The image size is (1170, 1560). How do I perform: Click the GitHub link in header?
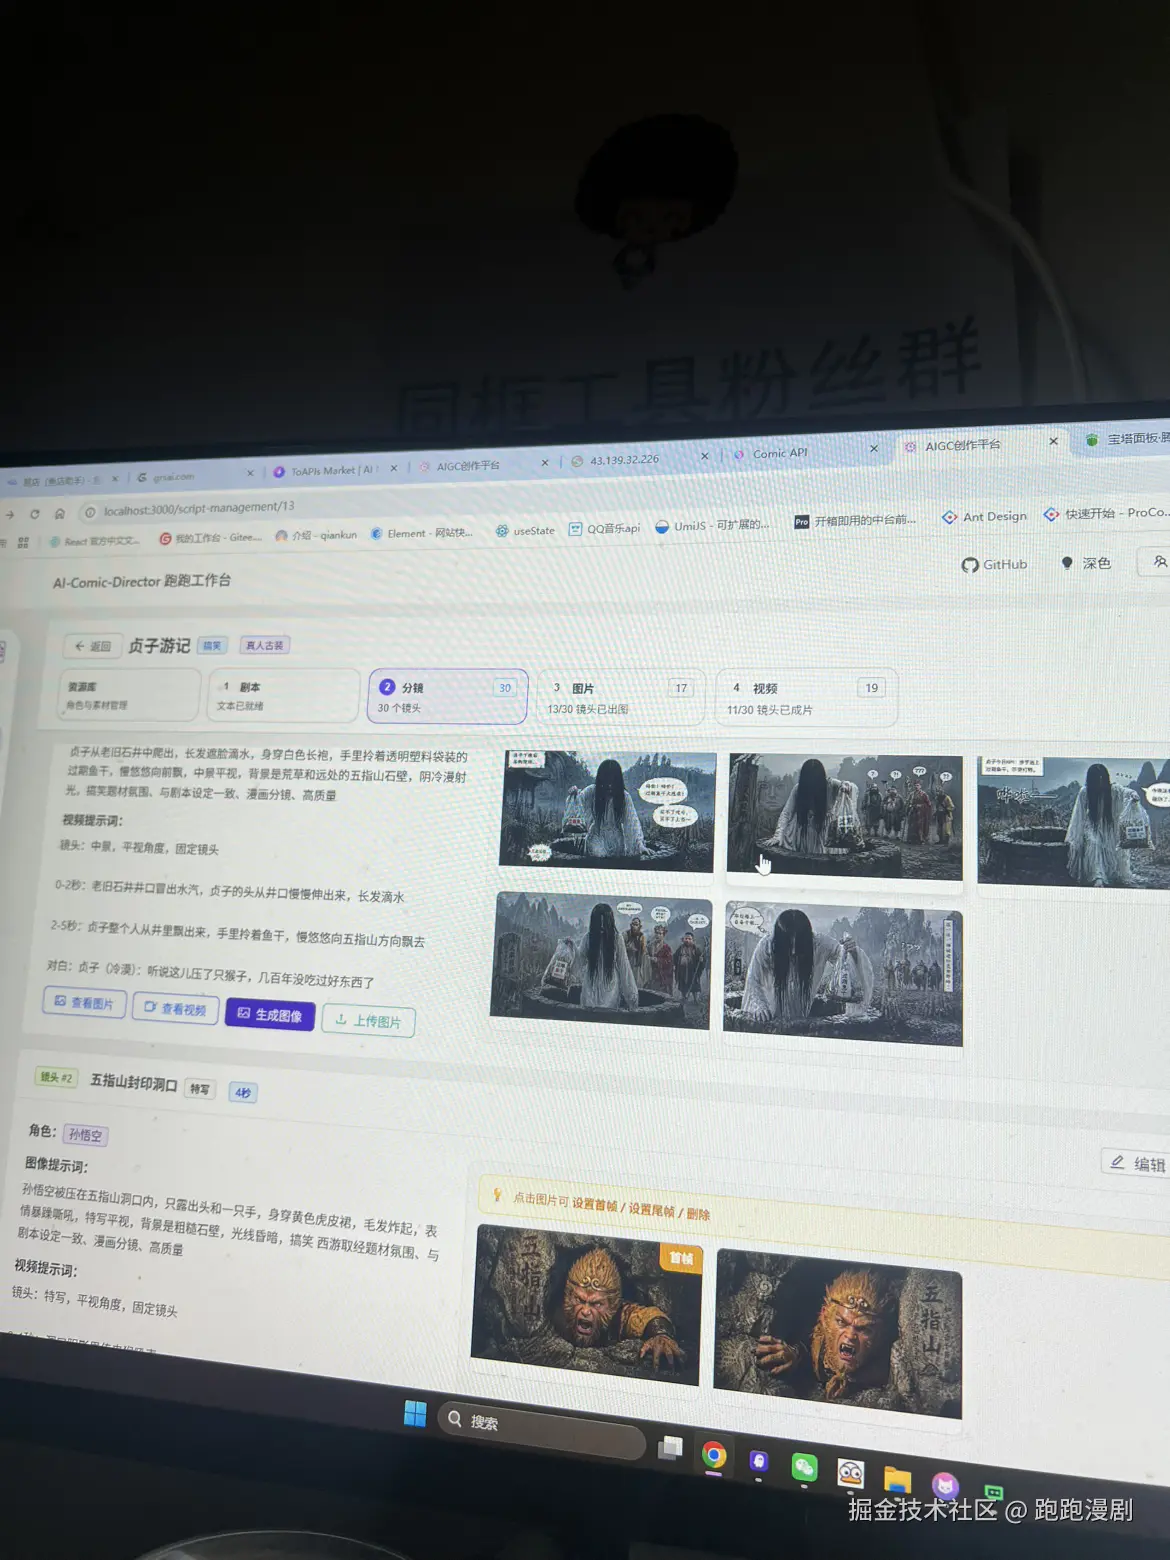[x=995, y=565]
